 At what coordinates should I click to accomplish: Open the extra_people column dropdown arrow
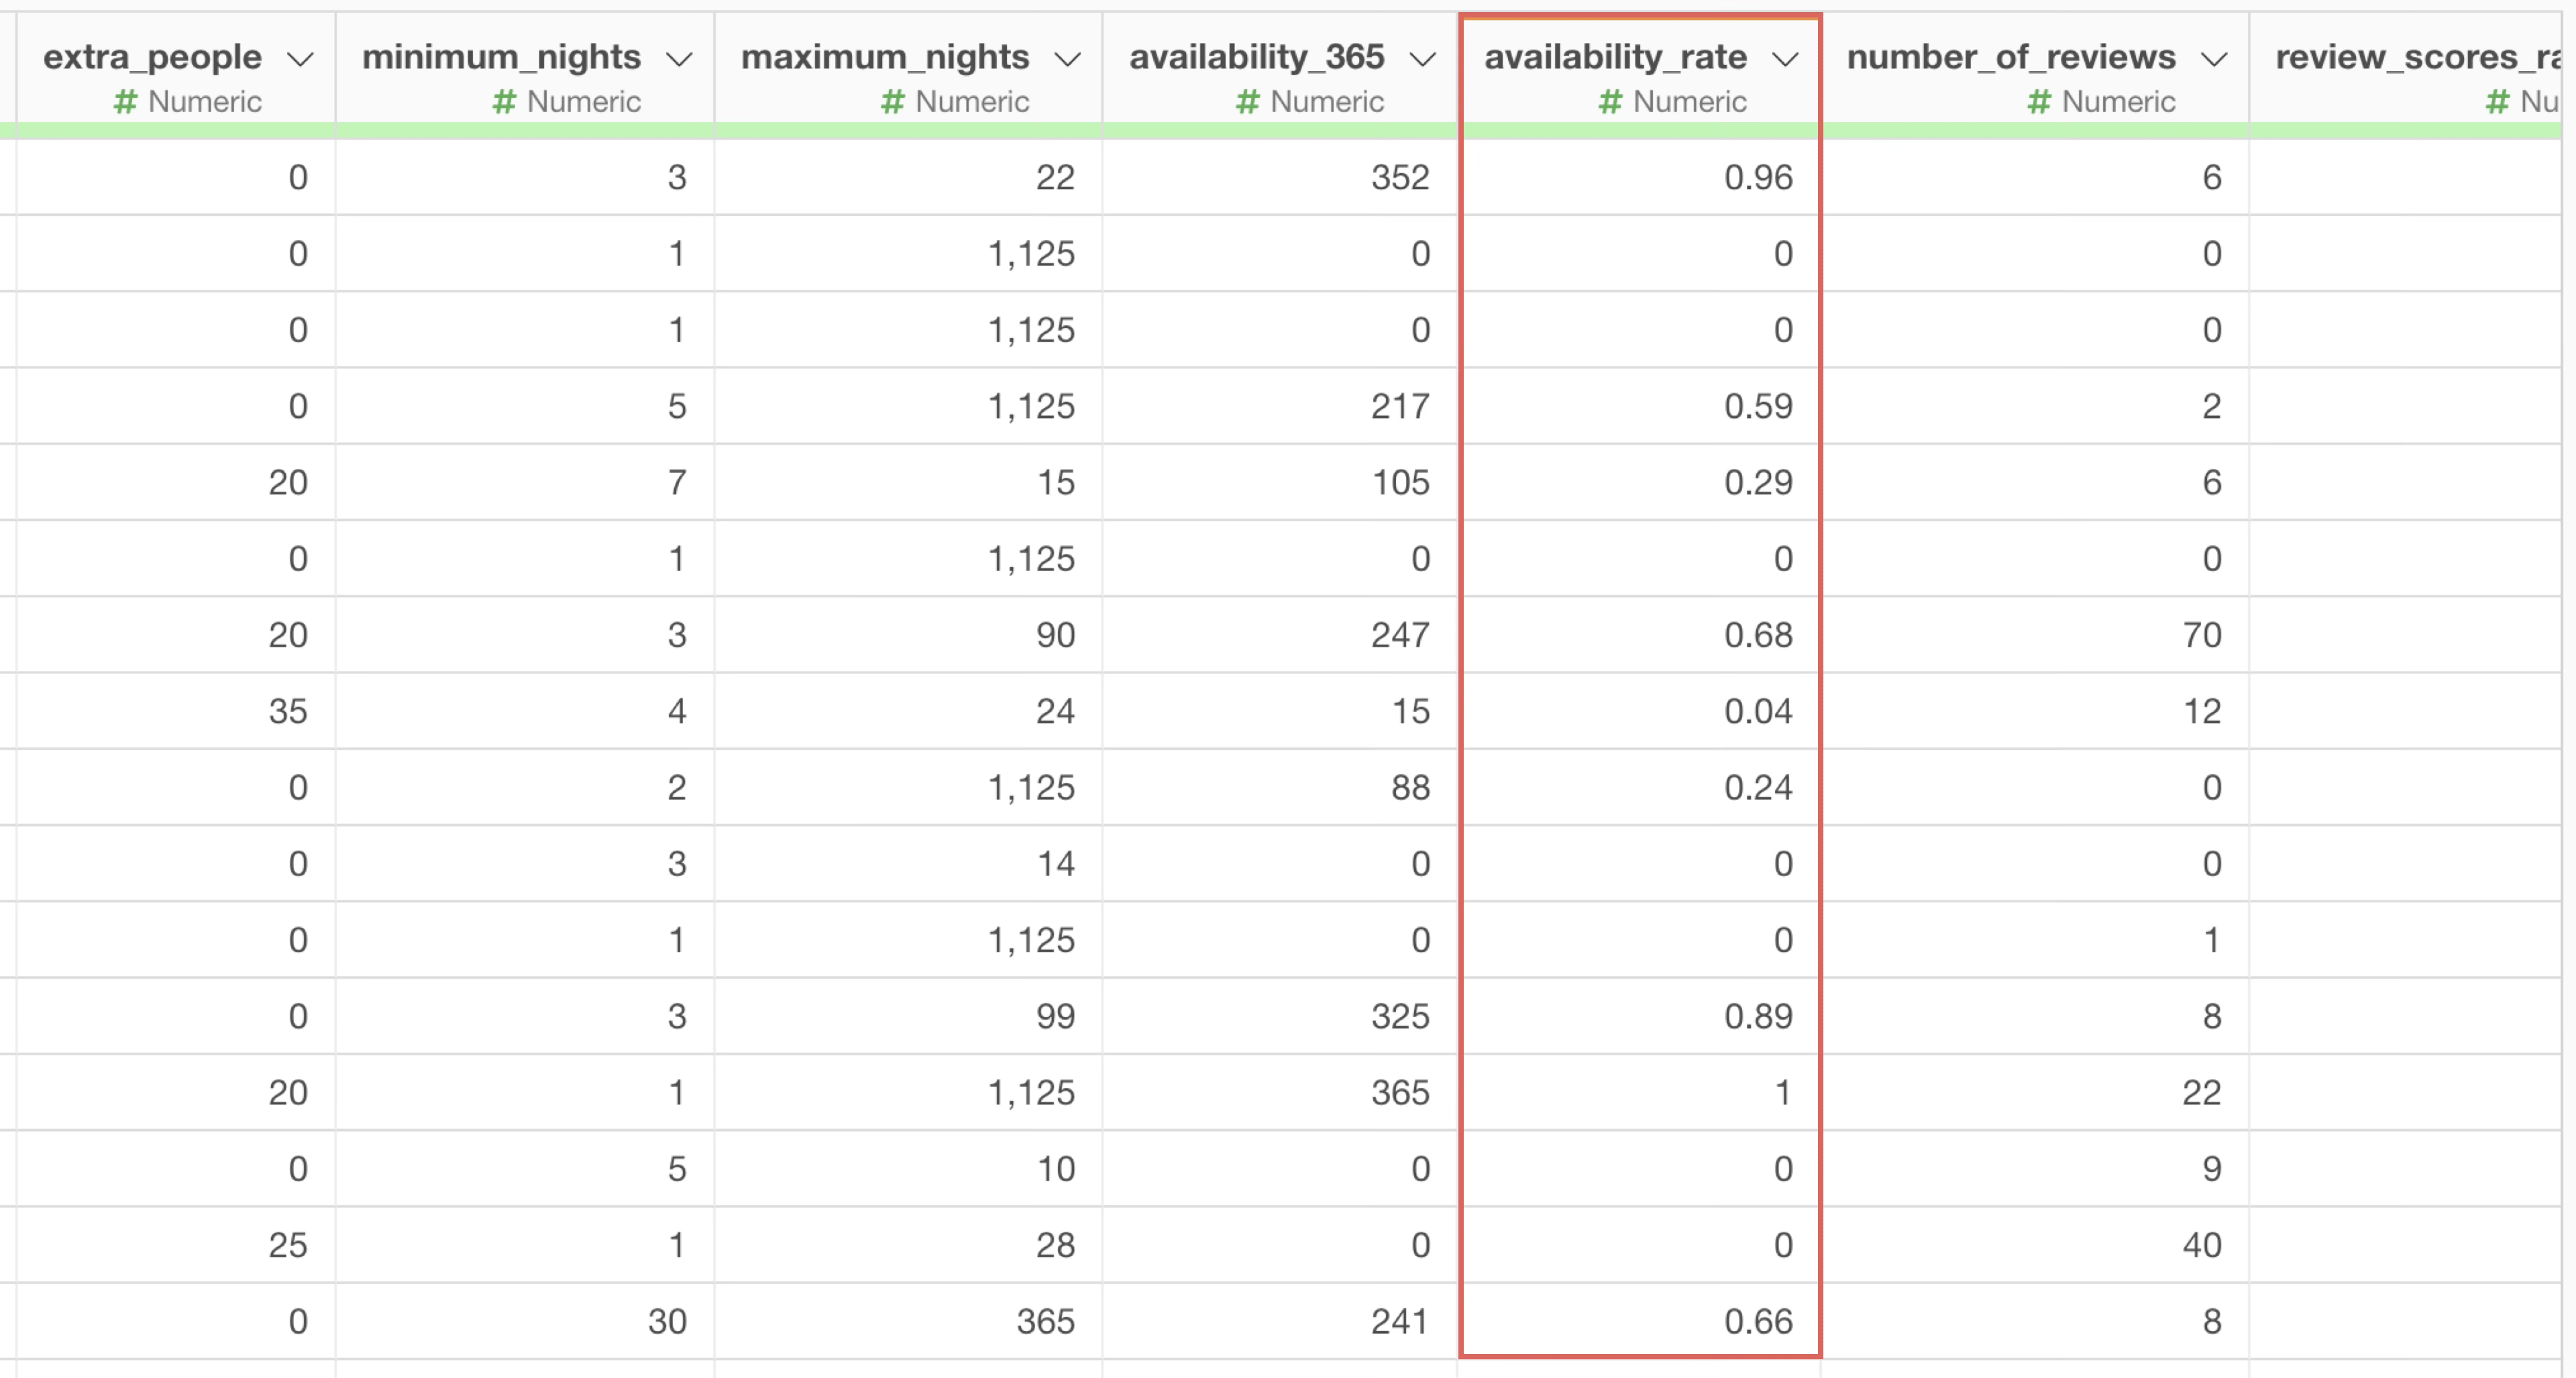300,59
